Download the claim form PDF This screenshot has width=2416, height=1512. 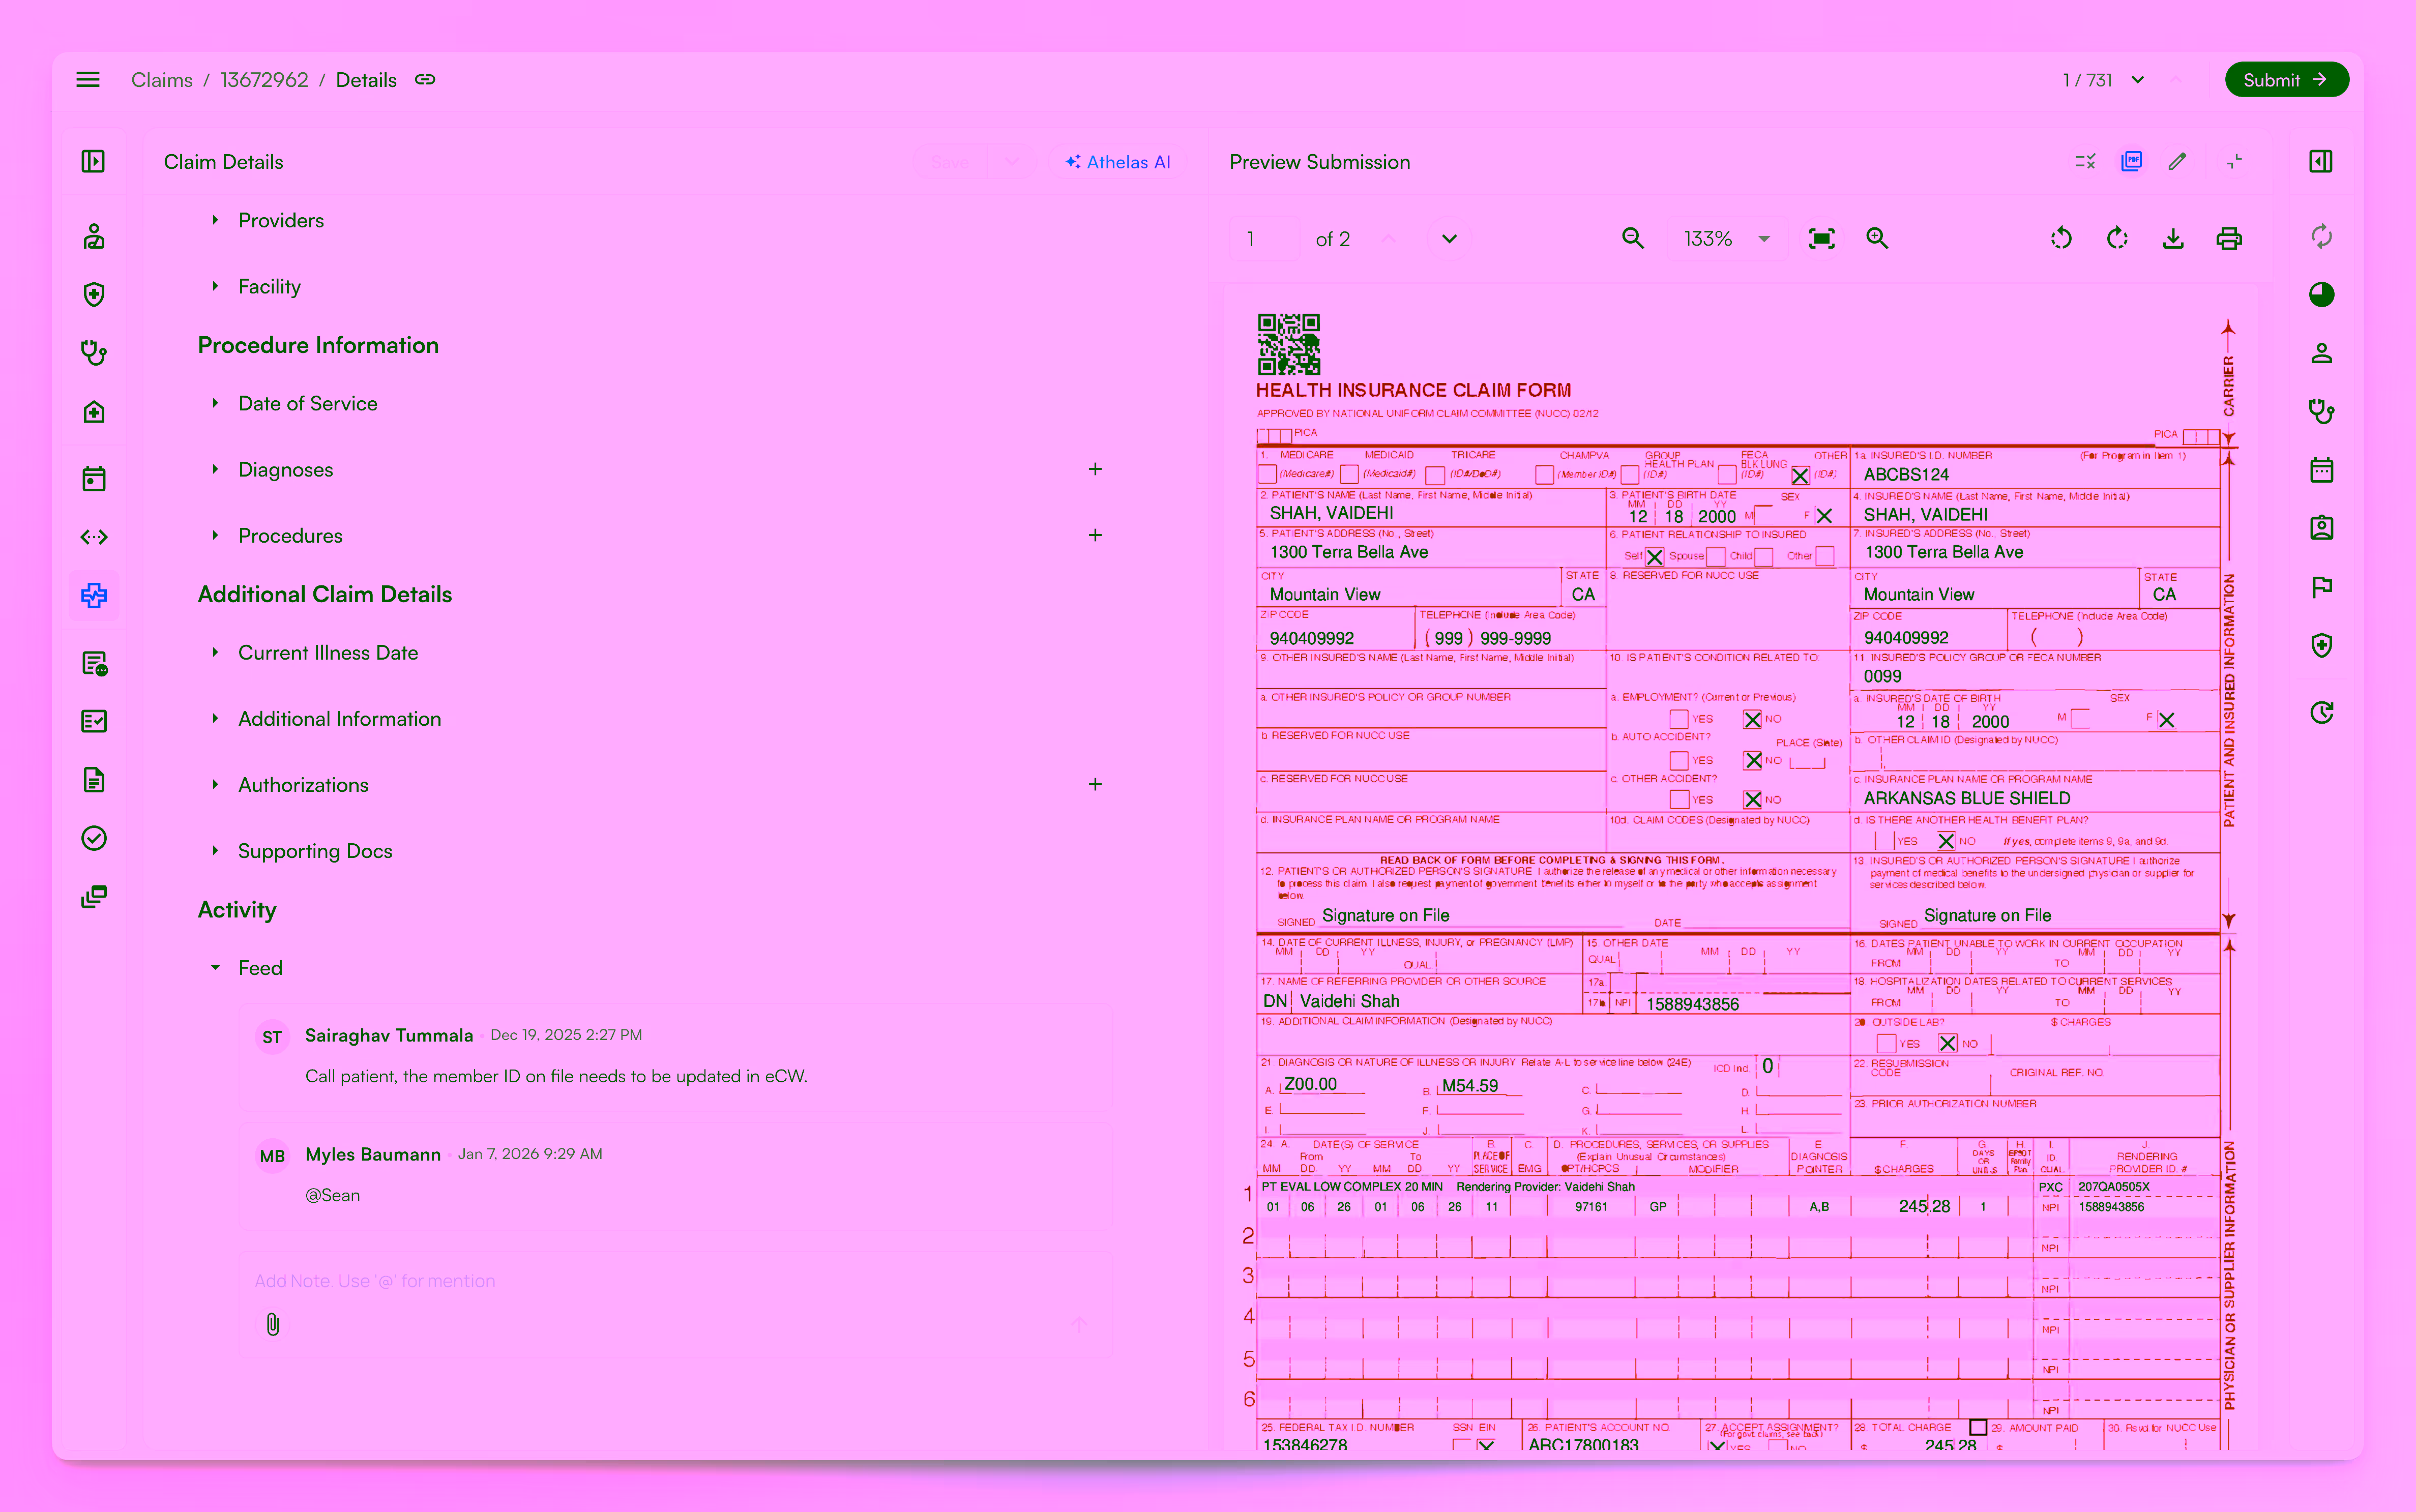coord(2173,238)
